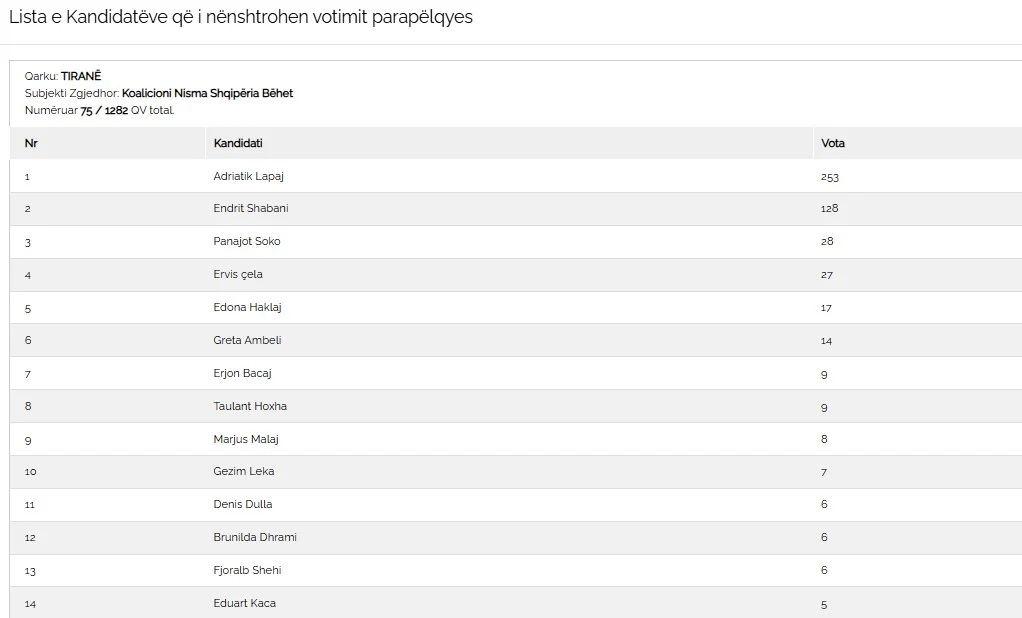The image size is (1022, 618).
Task: Click the Vota column header
Action: coord(832,143)
